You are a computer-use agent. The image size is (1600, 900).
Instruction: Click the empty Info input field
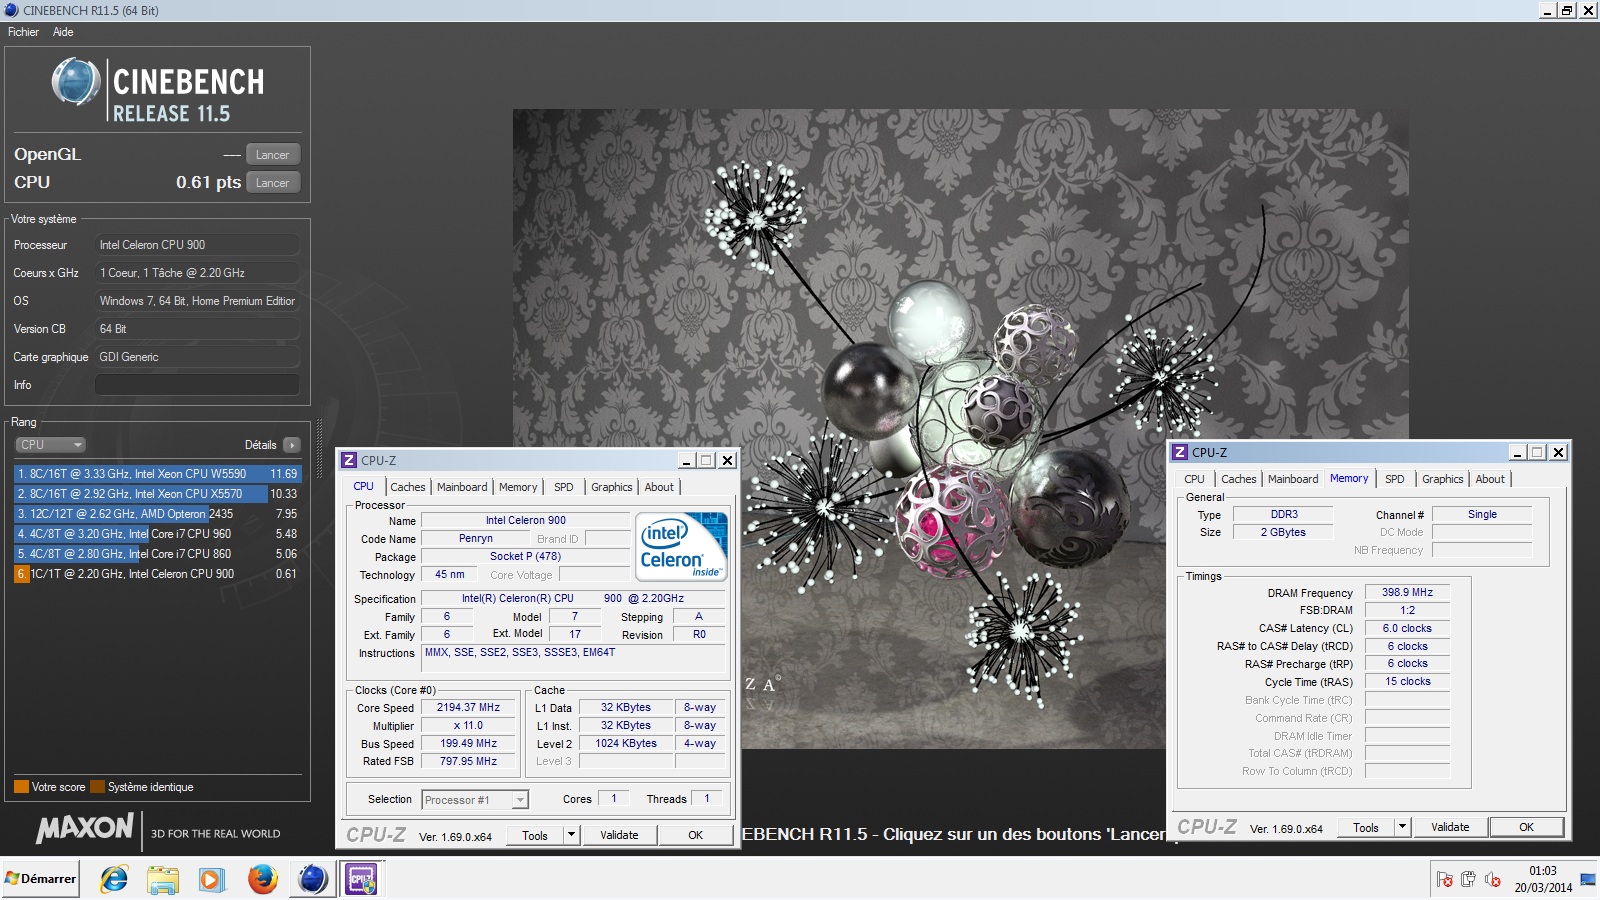197,385
